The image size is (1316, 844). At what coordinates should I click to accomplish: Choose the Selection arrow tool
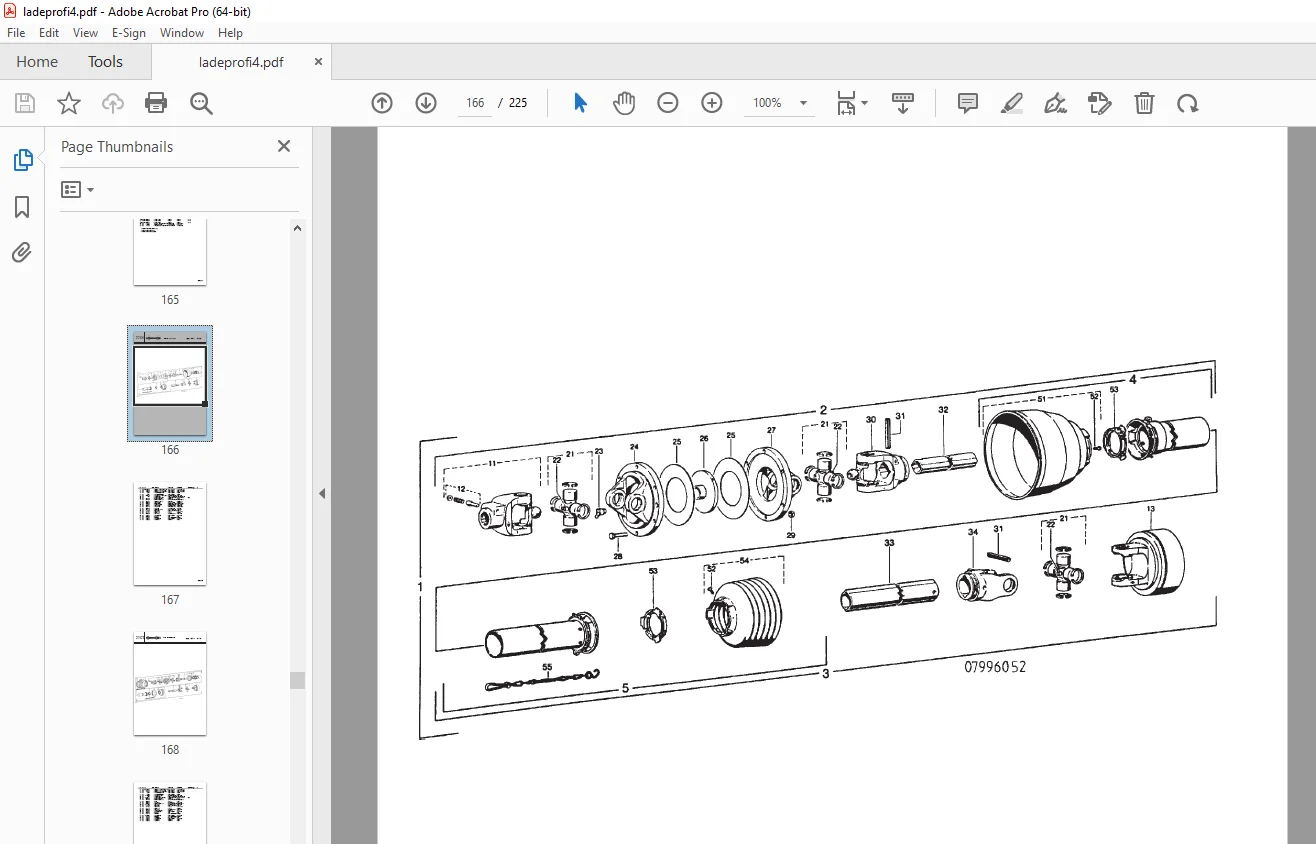pos(580,103)
